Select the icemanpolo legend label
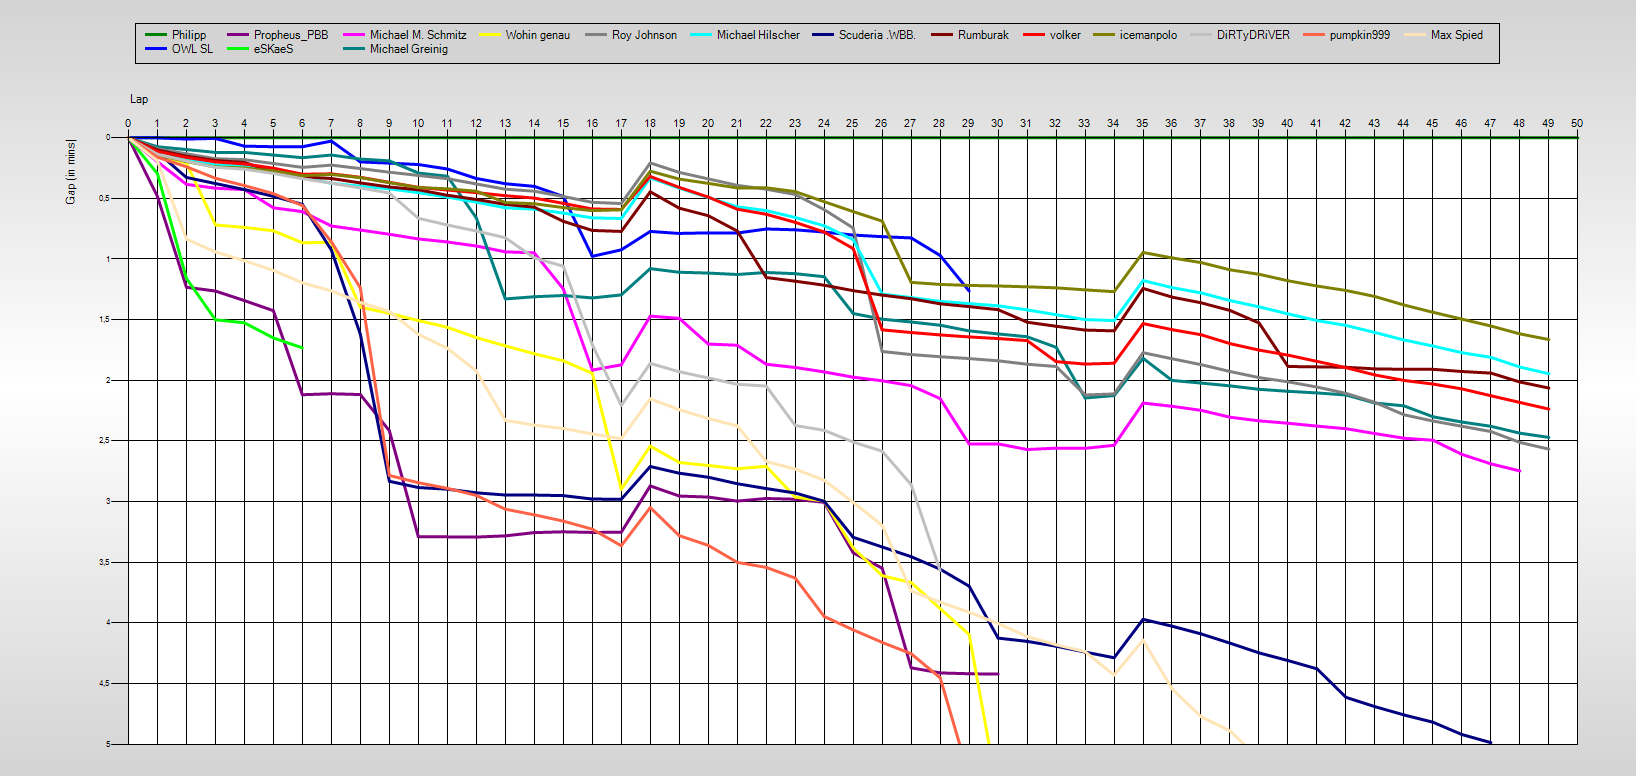The width and height of the screenshot is (1636, 776). (x=1148, y=35)
